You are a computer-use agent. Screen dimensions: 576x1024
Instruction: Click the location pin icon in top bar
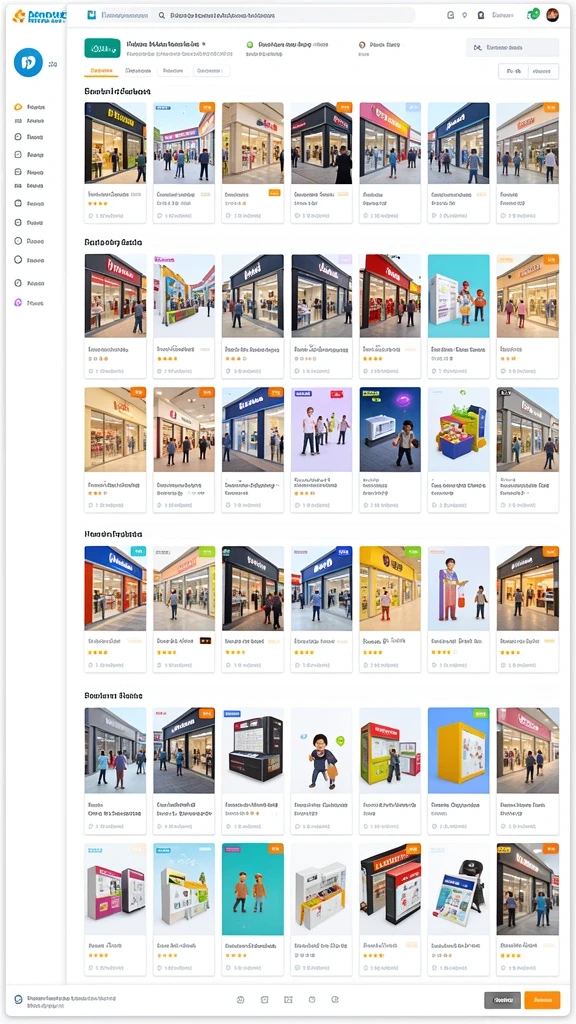(464, 15)
